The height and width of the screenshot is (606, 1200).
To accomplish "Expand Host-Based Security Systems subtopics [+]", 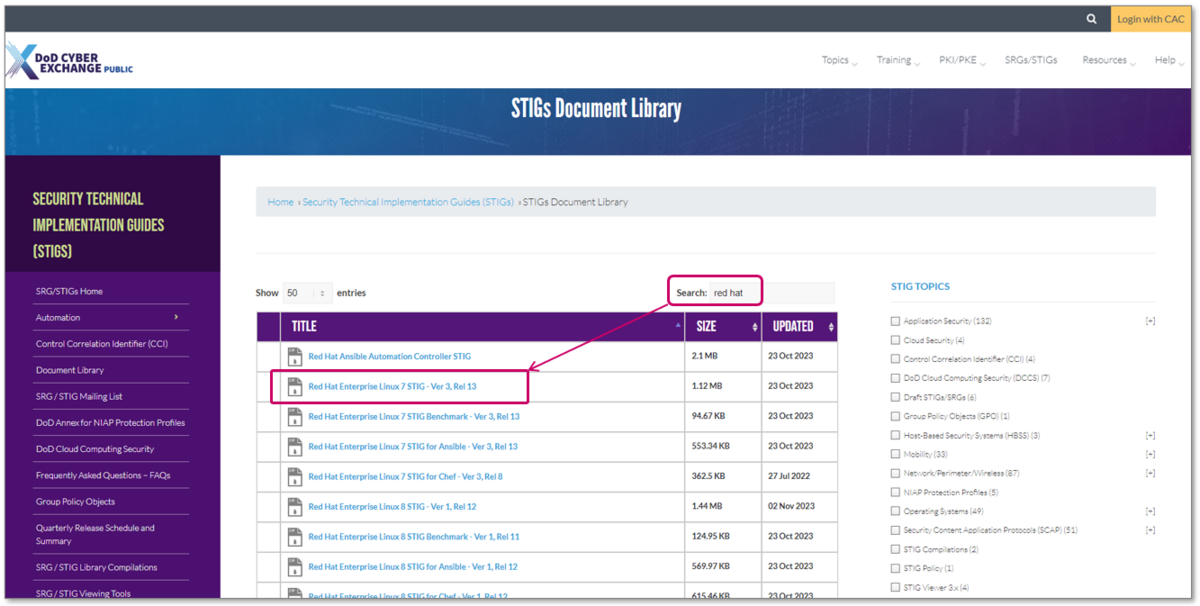I will click(x=1150, y=435).
